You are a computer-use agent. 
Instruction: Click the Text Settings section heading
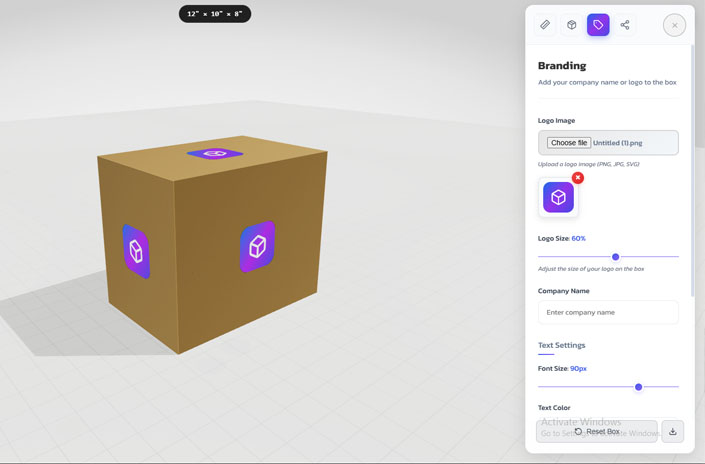click(562, 345)
